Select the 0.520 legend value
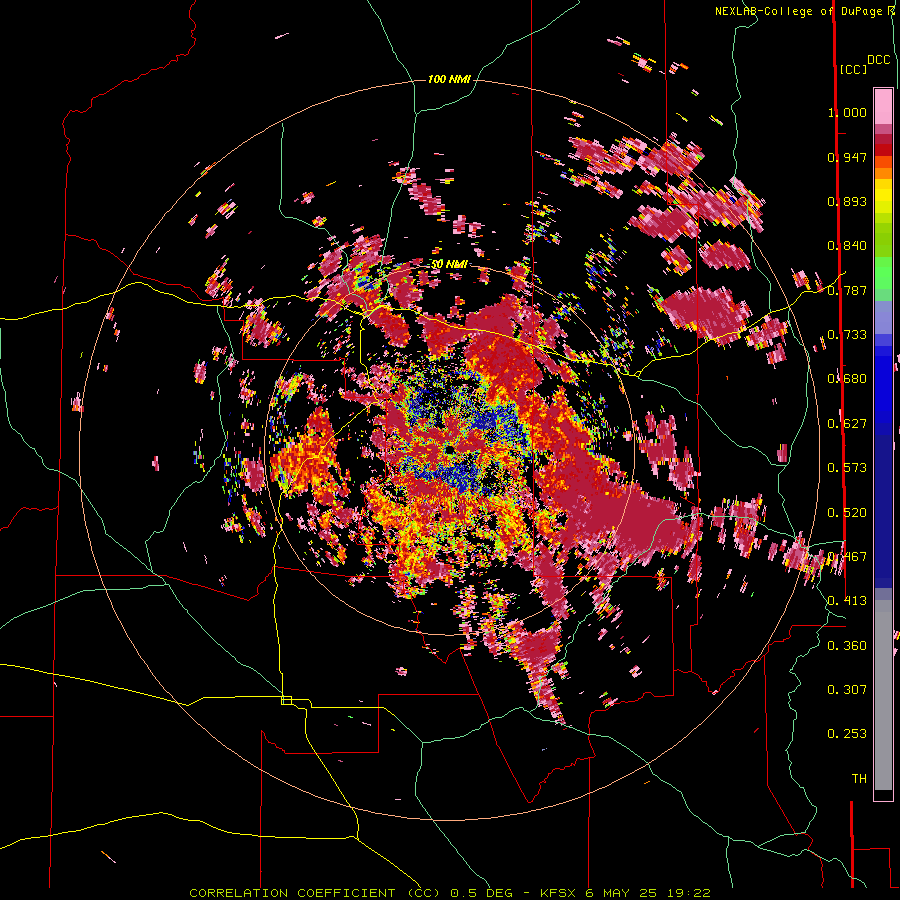The height and width of the screenshot is (900, 900). point(847,513)
